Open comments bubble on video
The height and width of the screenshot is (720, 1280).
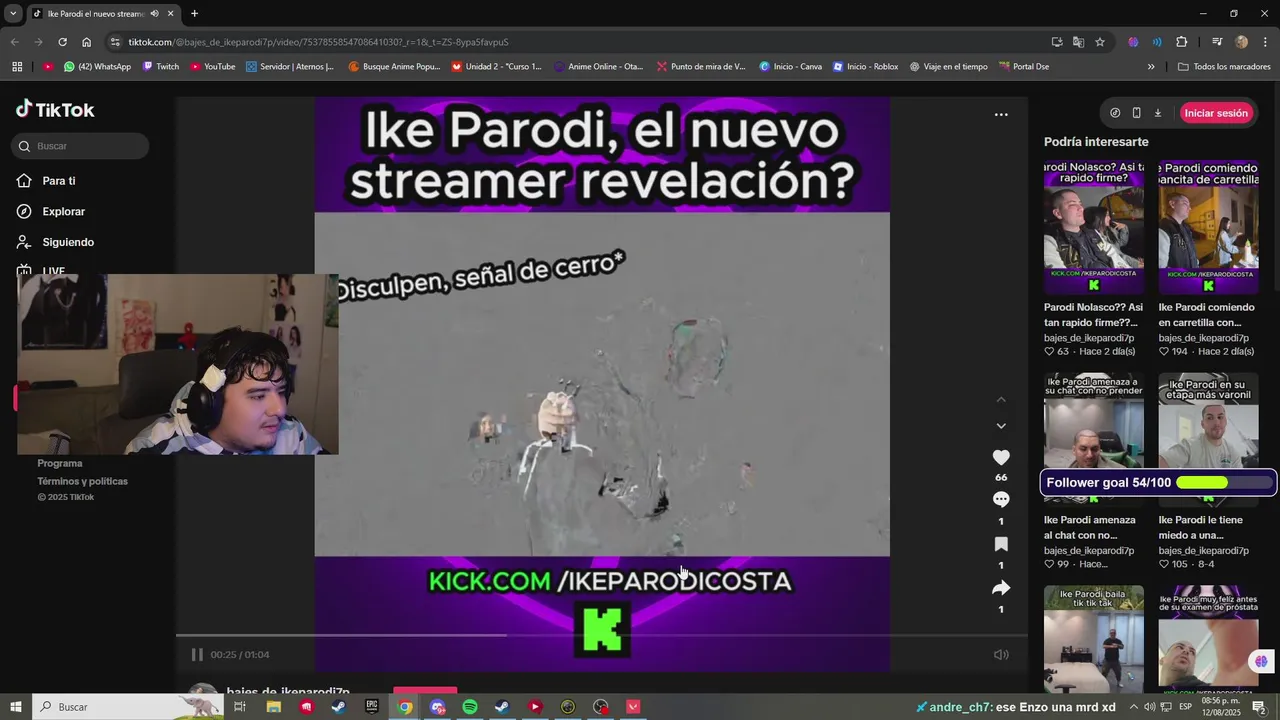(1001, 499)
